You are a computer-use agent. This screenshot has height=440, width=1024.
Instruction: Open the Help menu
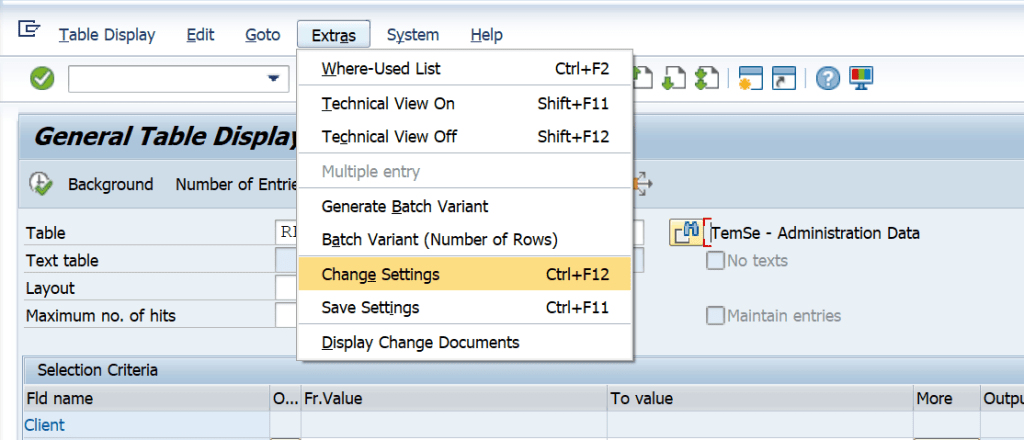(x=487, y=35)
